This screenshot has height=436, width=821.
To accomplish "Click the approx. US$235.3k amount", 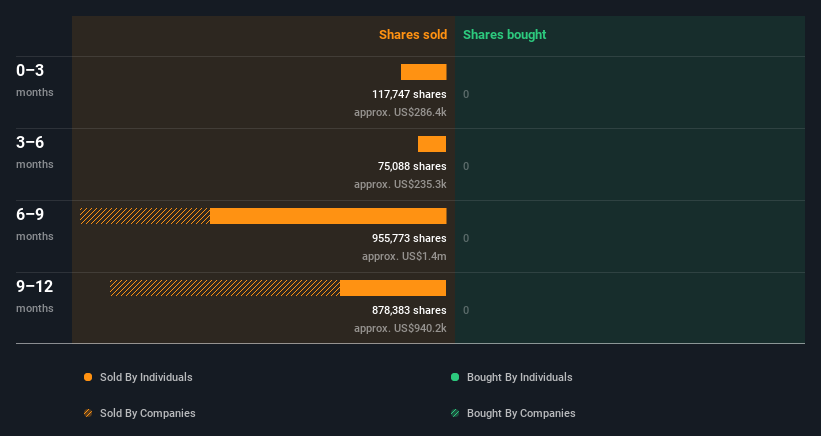I will (x=400, y=184).
